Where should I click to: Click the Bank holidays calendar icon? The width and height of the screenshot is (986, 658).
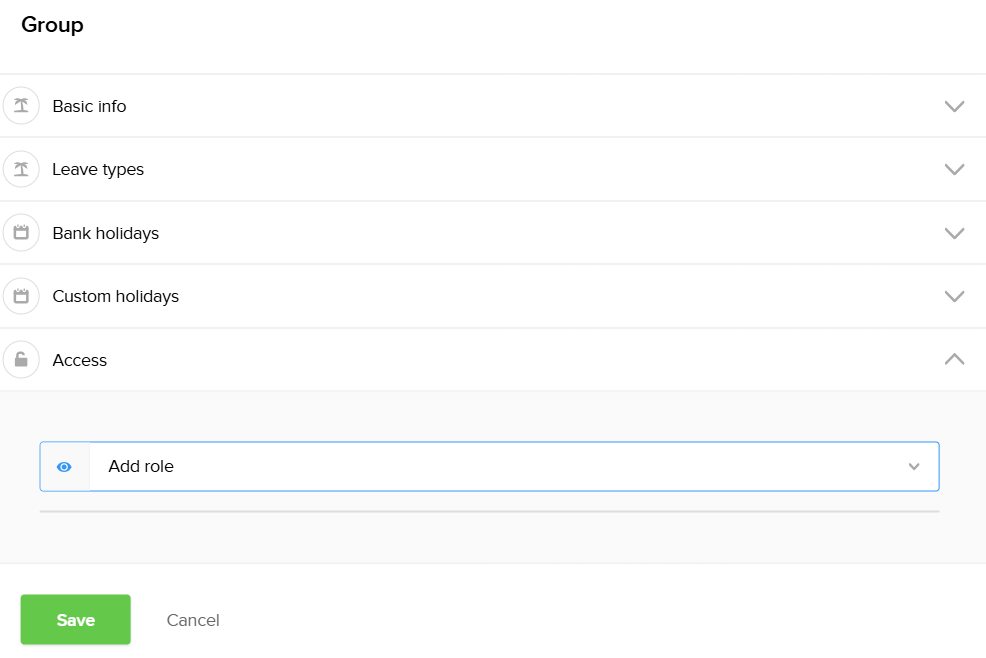(21, 233)
